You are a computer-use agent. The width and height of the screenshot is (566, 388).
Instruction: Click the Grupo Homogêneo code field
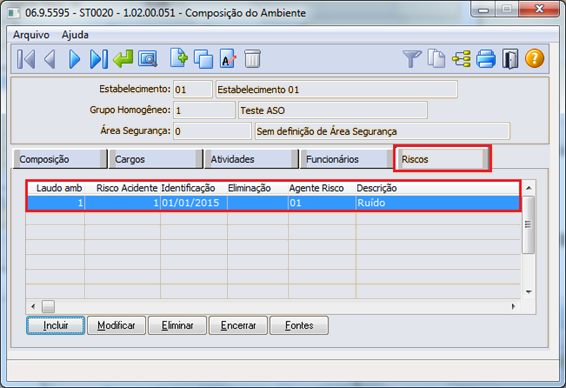coord(204,110)
